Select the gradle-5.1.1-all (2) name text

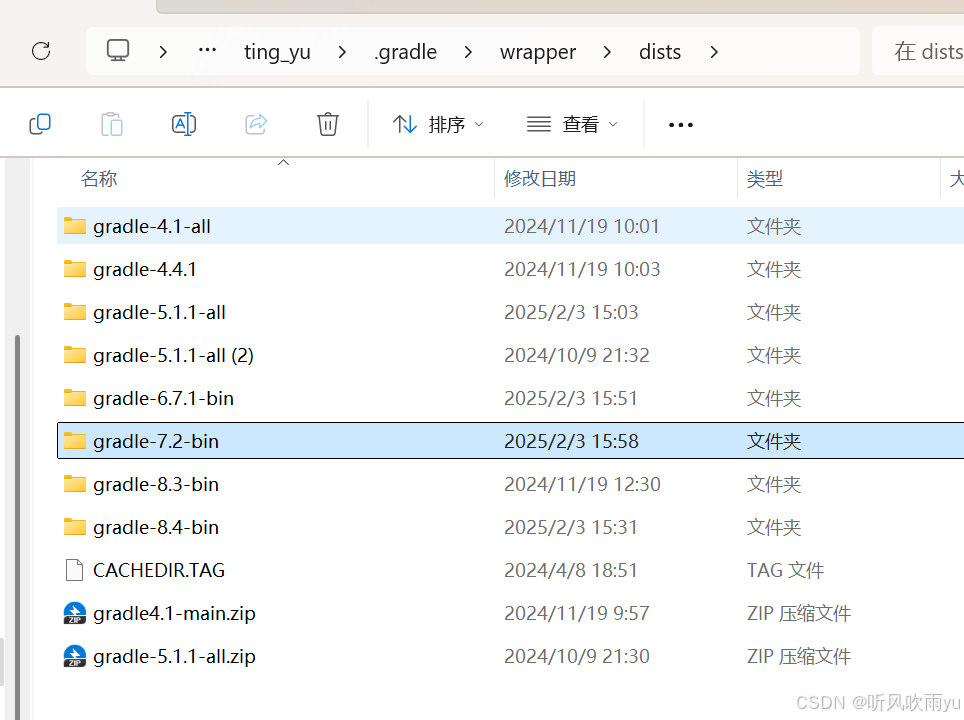(173, 355)
